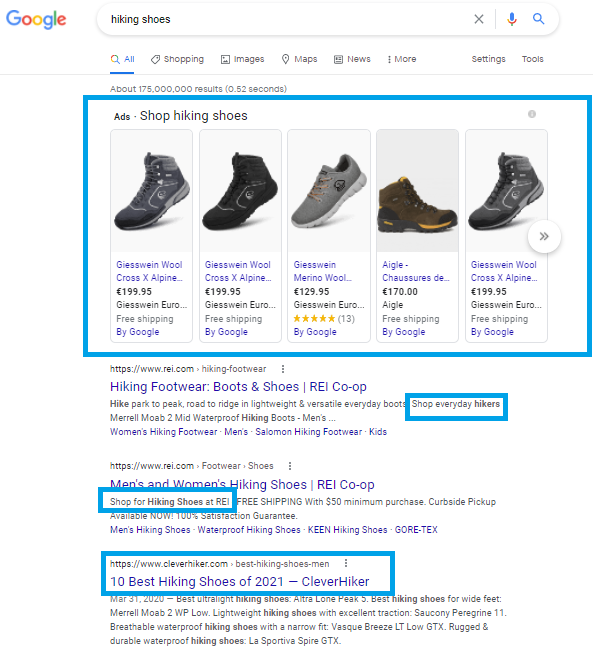
Task: Click the magnifier search button
Action: pos(538,19)
